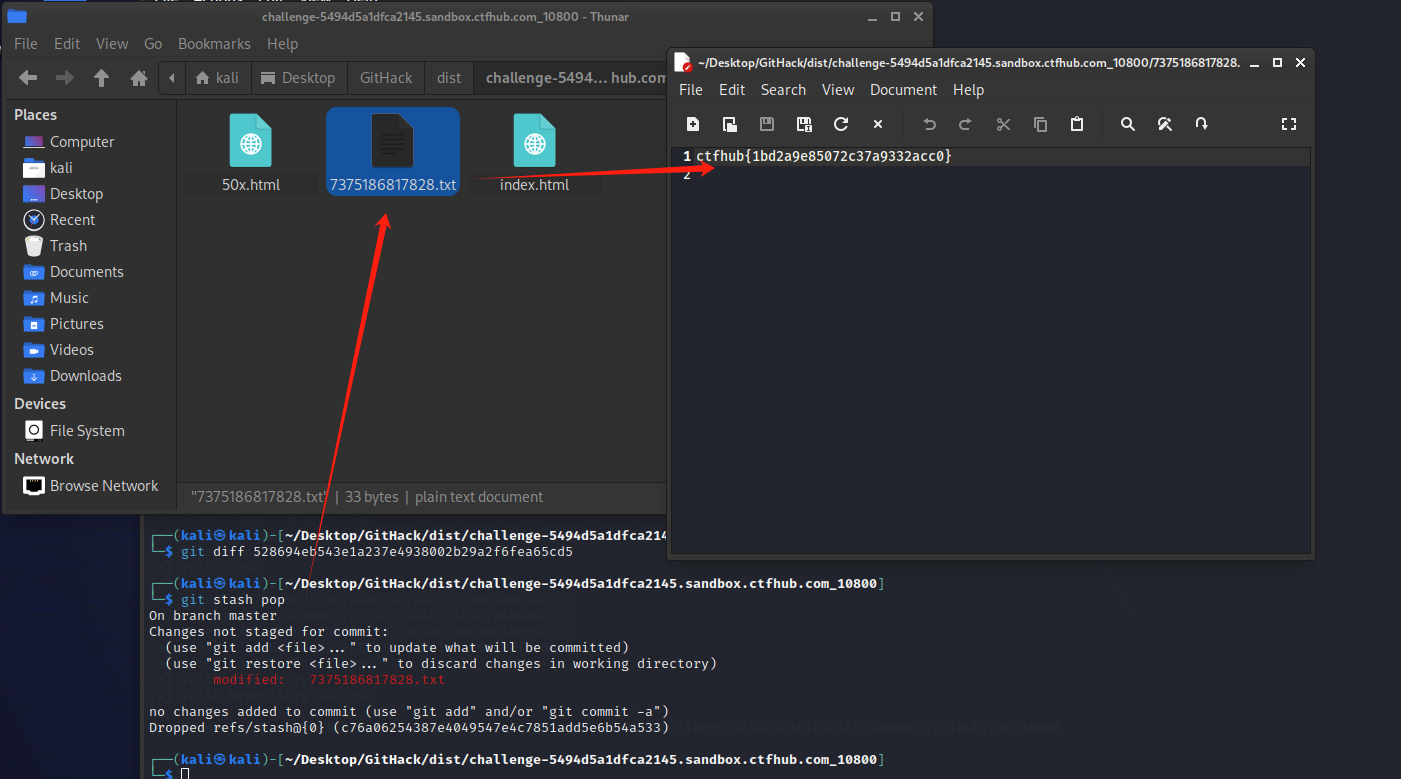Click Thunar status bar file info
Screen dimensions: 1401x779
(x=367, y=497)
